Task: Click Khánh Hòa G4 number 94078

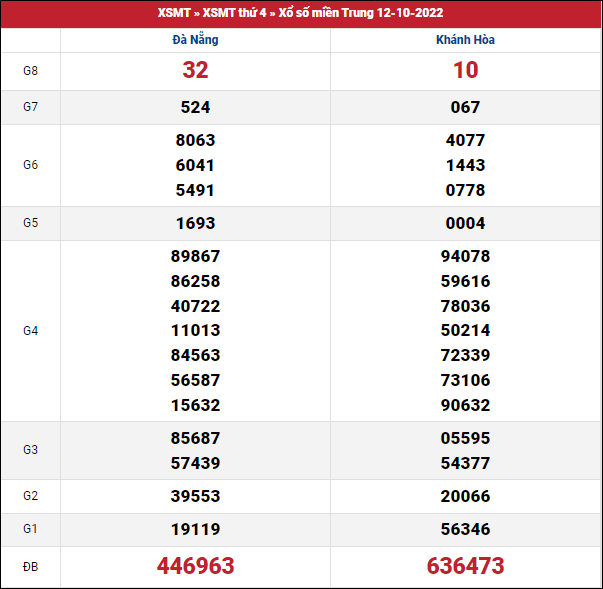Action: [465, 256]
